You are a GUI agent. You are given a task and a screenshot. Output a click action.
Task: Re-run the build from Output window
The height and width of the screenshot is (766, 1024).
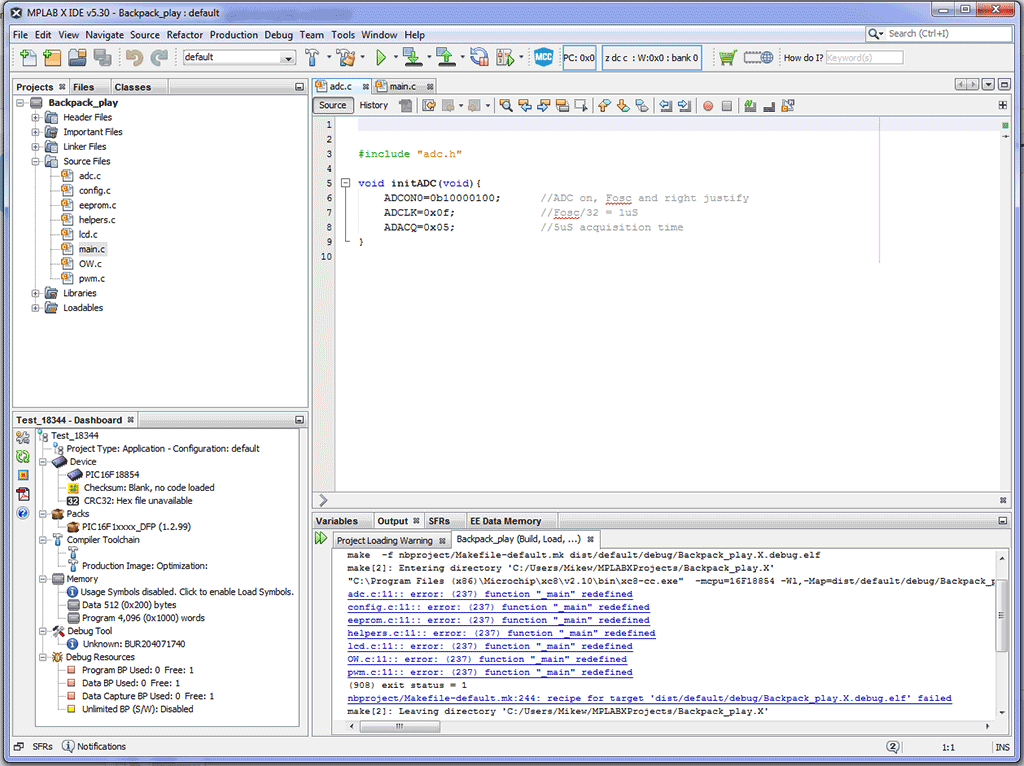pyautogui.click(x=321, y=538)
